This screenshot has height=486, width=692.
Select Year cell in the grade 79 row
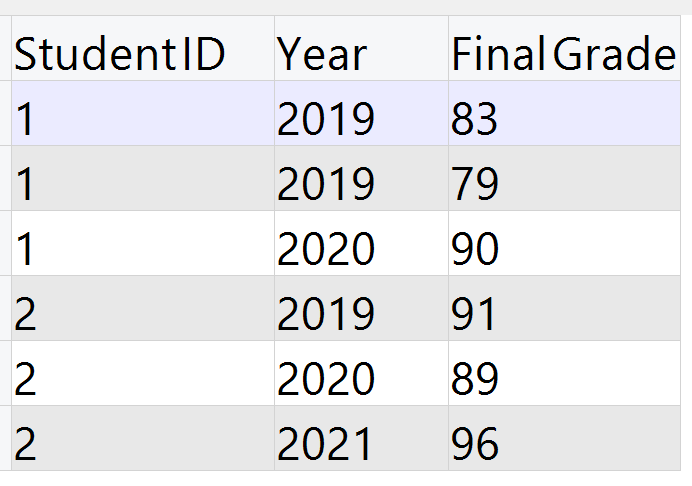pos(326,185)
